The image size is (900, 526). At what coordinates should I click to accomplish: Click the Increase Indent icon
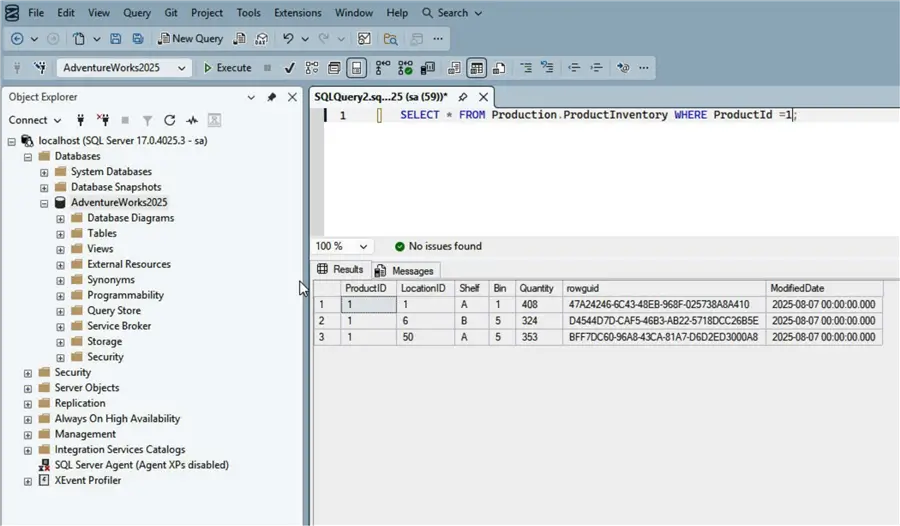[x=596, y=68]
